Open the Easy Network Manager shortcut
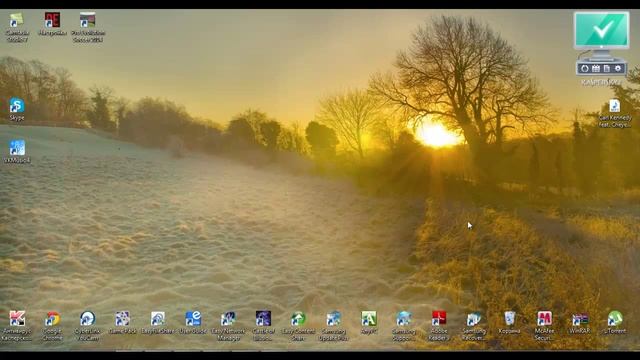 coord(228,325)
